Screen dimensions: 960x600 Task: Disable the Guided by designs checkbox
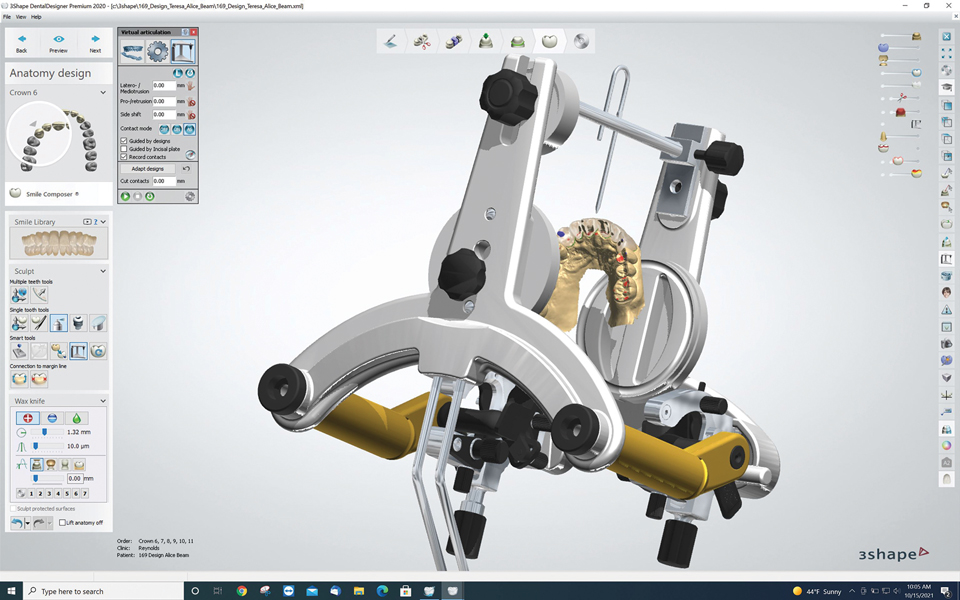click(x=124, y=141)
